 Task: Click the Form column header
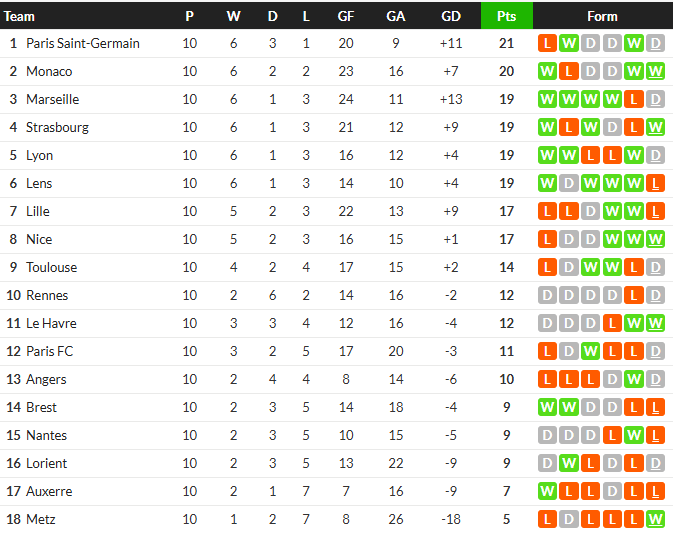(x=602, y=16)
